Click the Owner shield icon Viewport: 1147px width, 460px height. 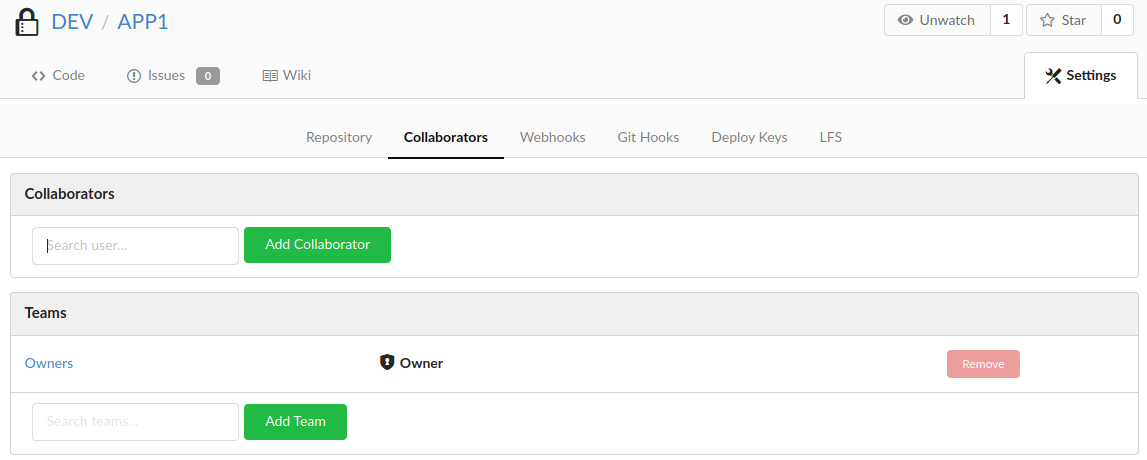(x=387, y=362)
